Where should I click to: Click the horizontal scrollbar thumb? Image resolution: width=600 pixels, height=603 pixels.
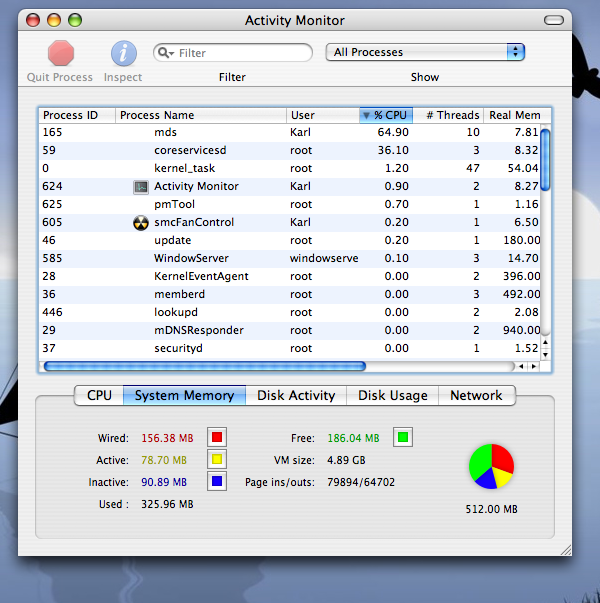[x=205, y=366]
